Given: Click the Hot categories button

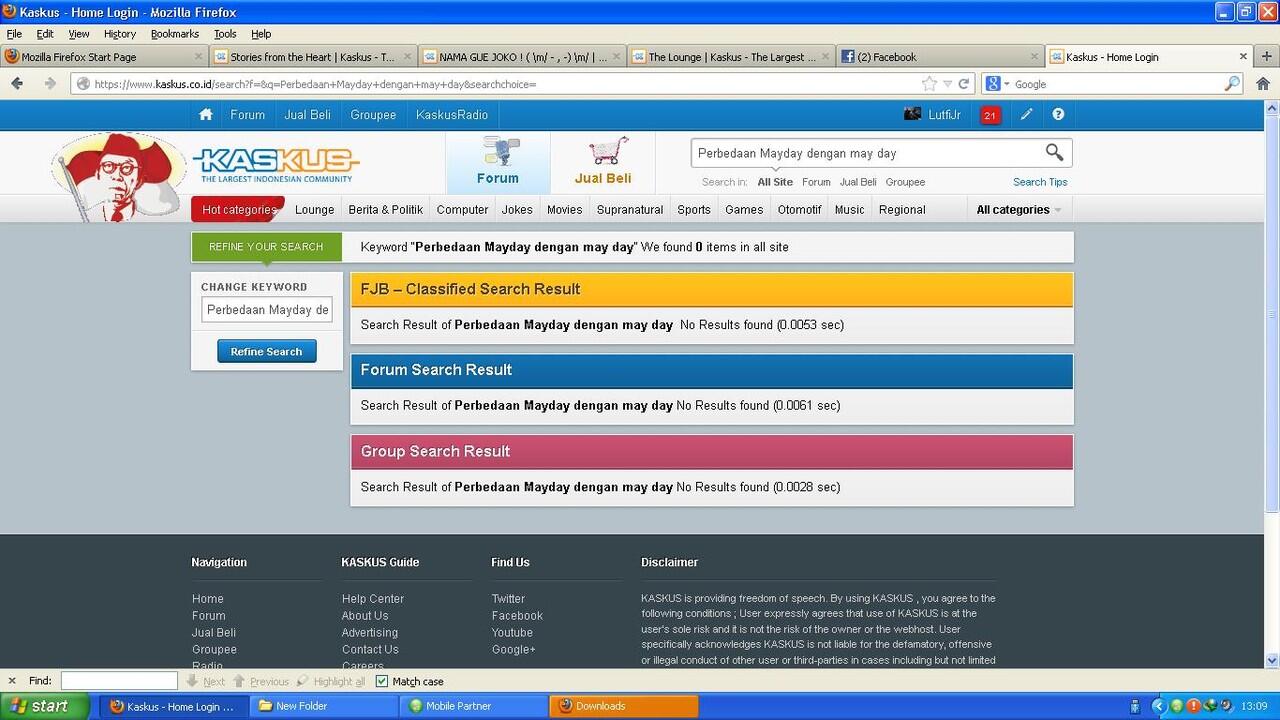Looking at the screenshot, I should (x=238, y=210).
